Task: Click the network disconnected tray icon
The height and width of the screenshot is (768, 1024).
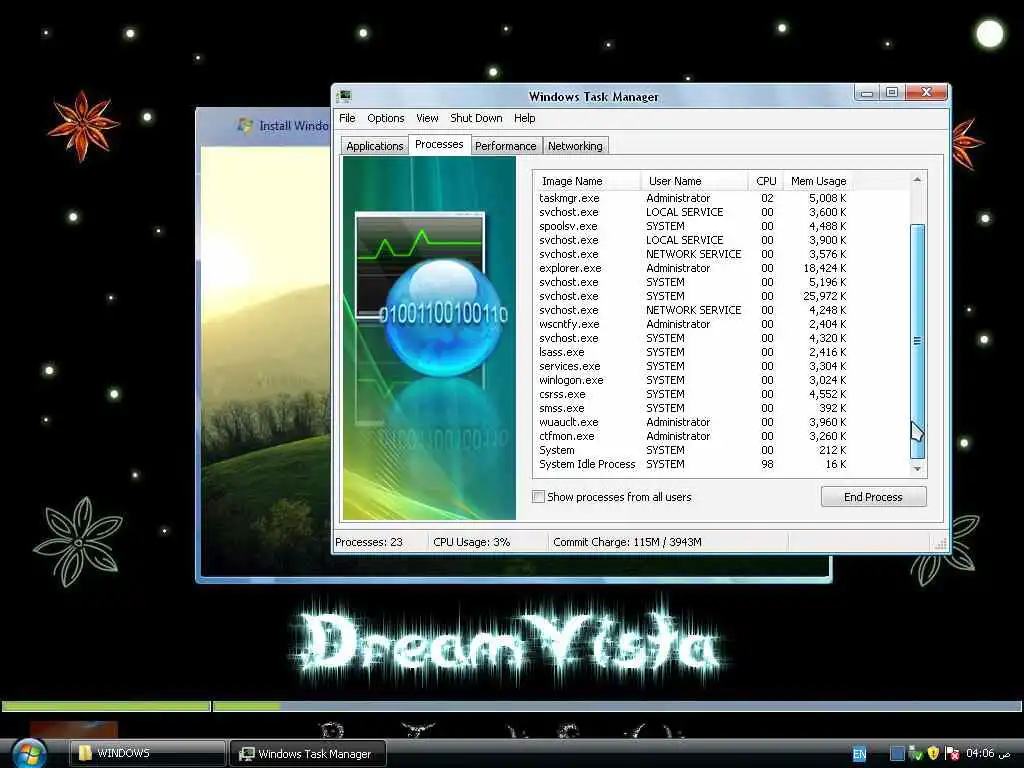Action: 952,754
